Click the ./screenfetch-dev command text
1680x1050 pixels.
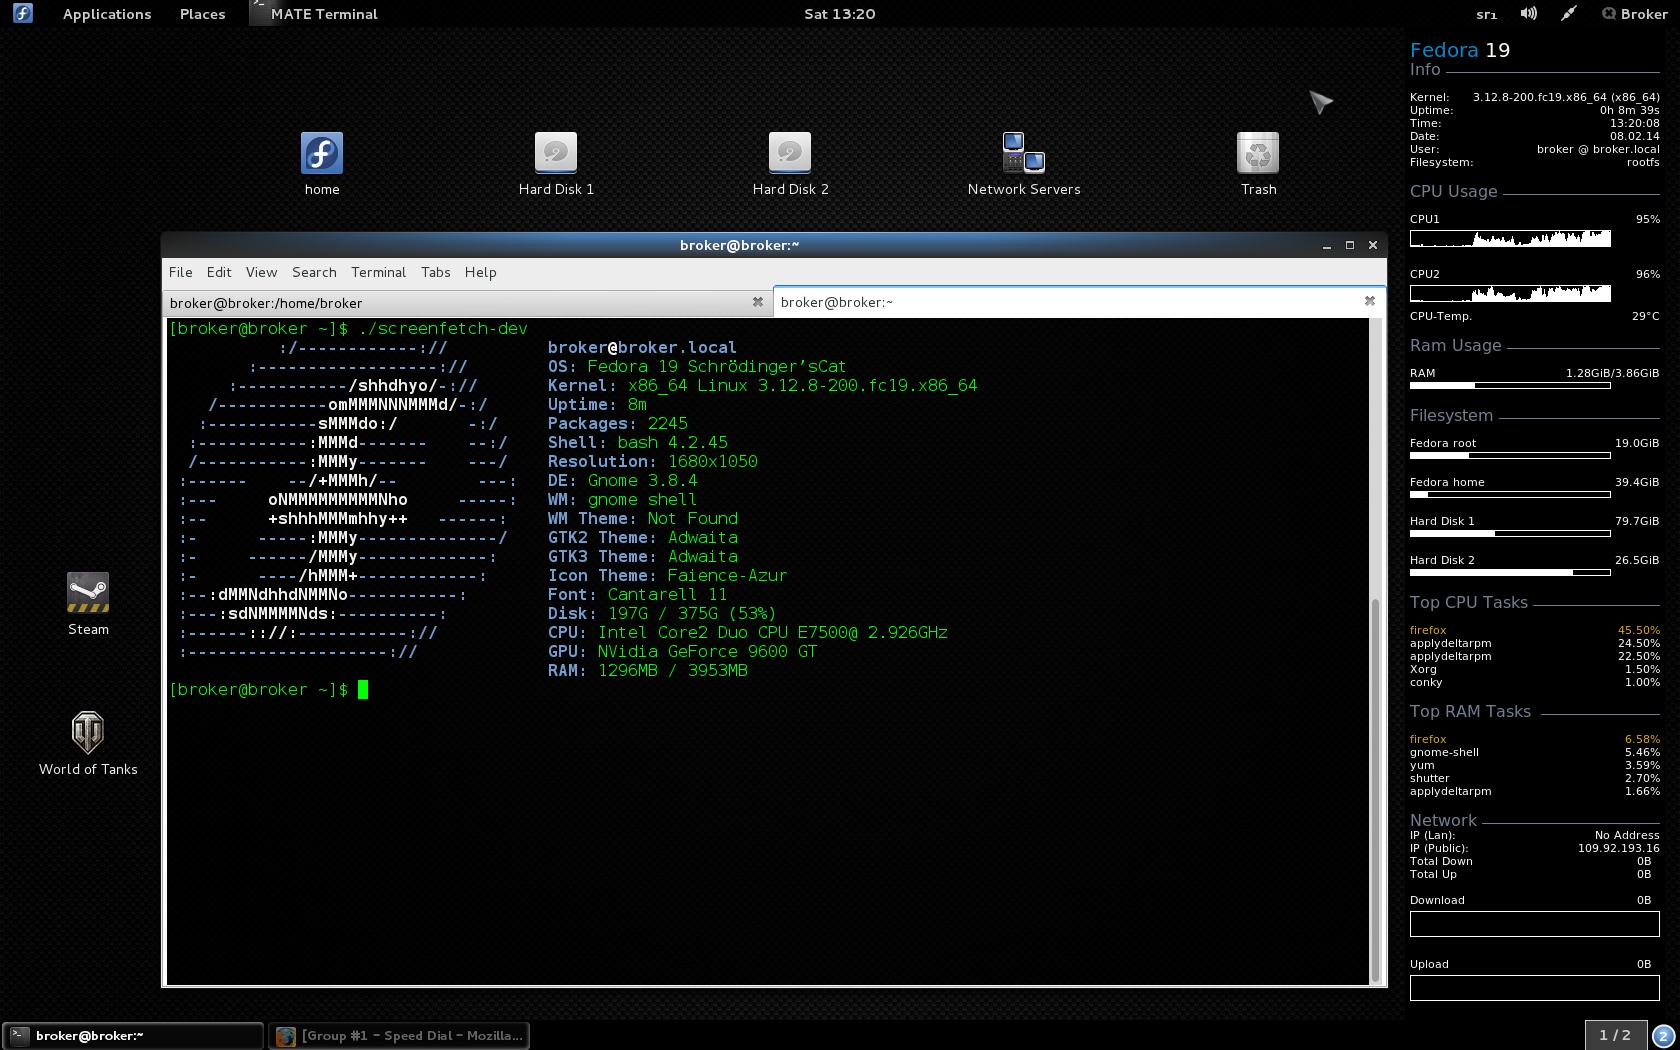(443, 328)
